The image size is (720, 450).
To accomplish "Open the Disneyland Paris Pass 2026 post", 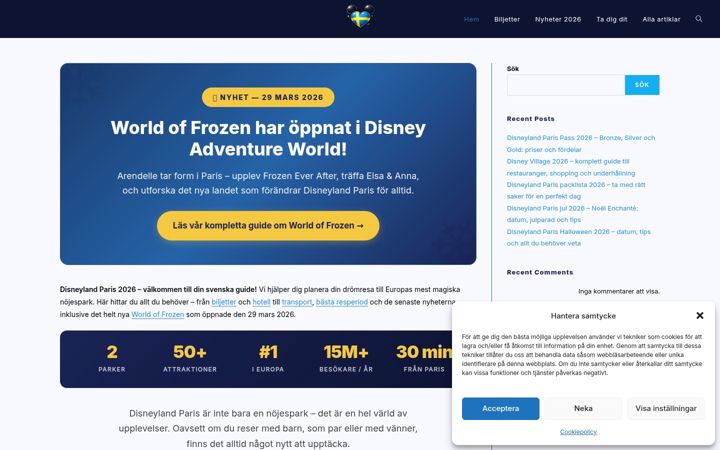I will 580,144.
